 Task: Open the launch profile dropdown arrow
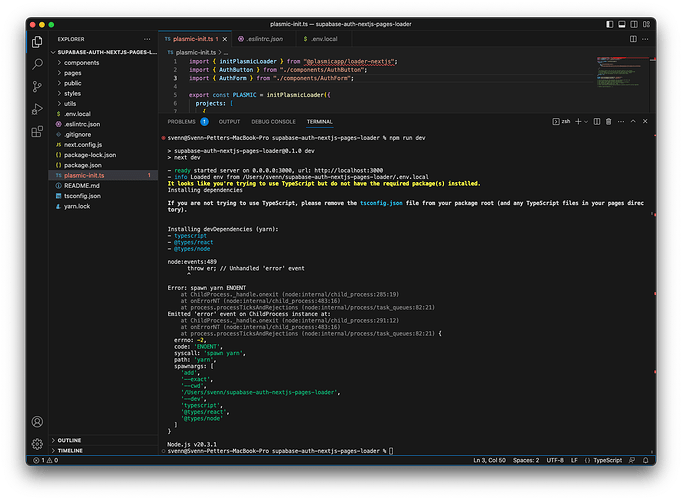[x=586, y=122]
